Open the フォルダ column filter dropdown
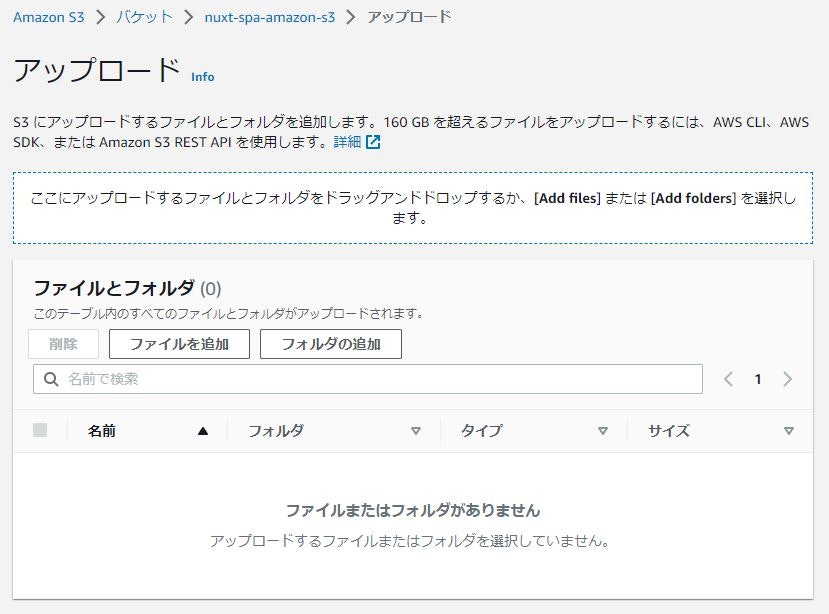 pos(416,431)
